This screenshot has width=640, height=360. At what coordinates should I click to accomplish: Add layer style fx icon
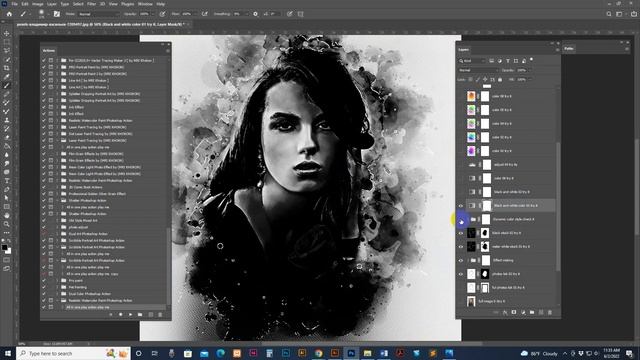(505, 312)
